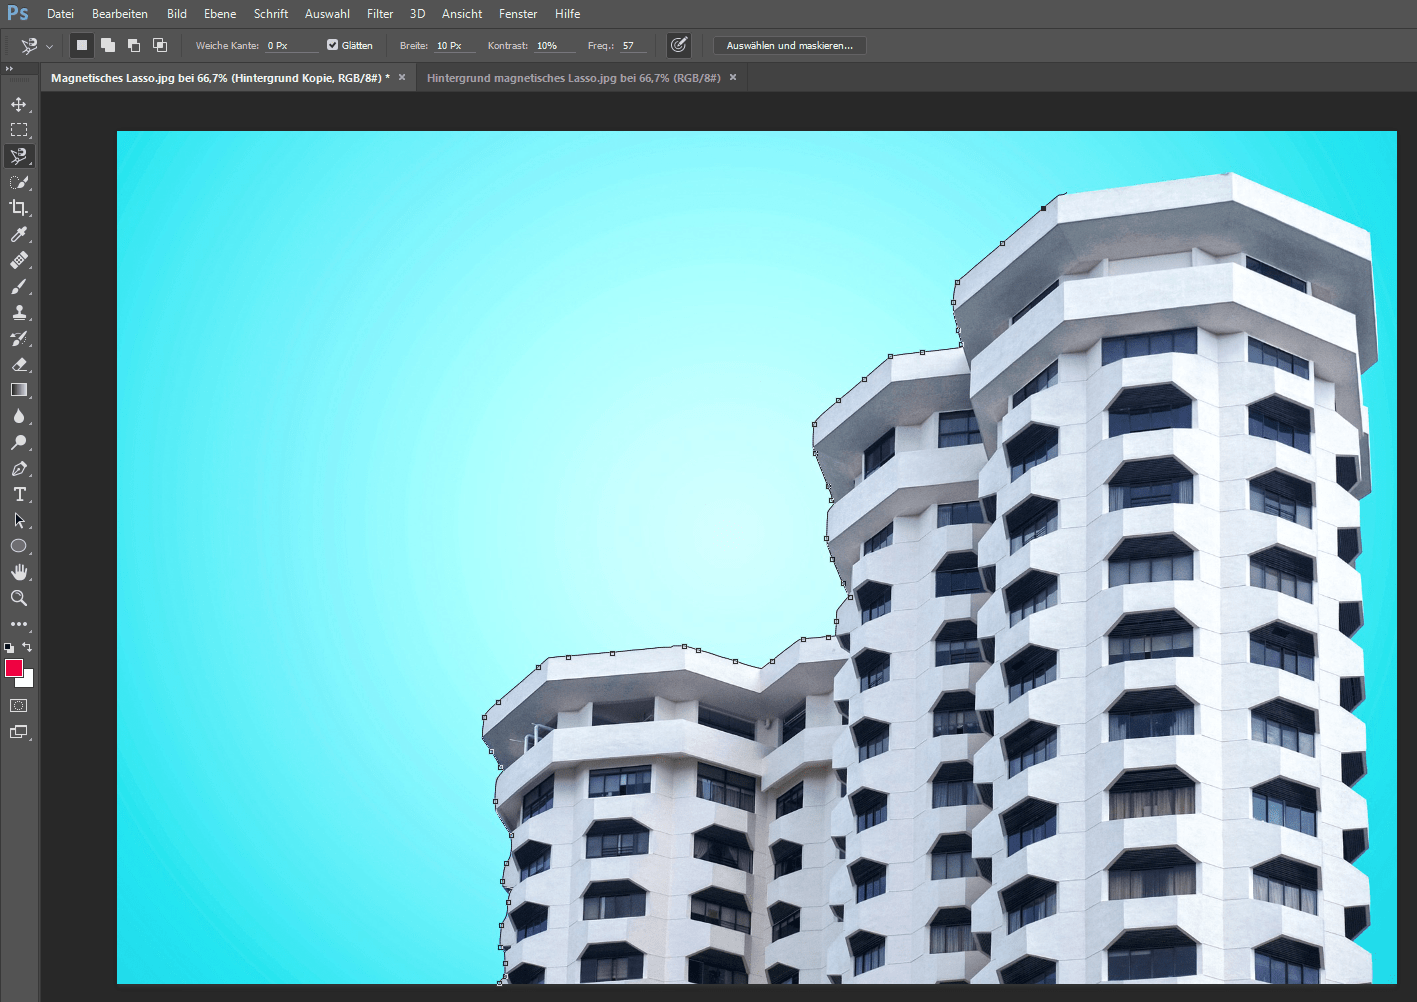Select the Horizontal Type tool

(18, 494)
